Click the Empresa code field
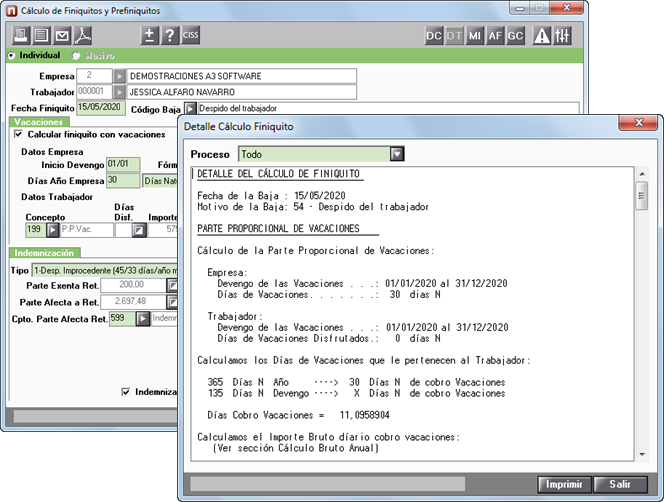 coord(94,76)
